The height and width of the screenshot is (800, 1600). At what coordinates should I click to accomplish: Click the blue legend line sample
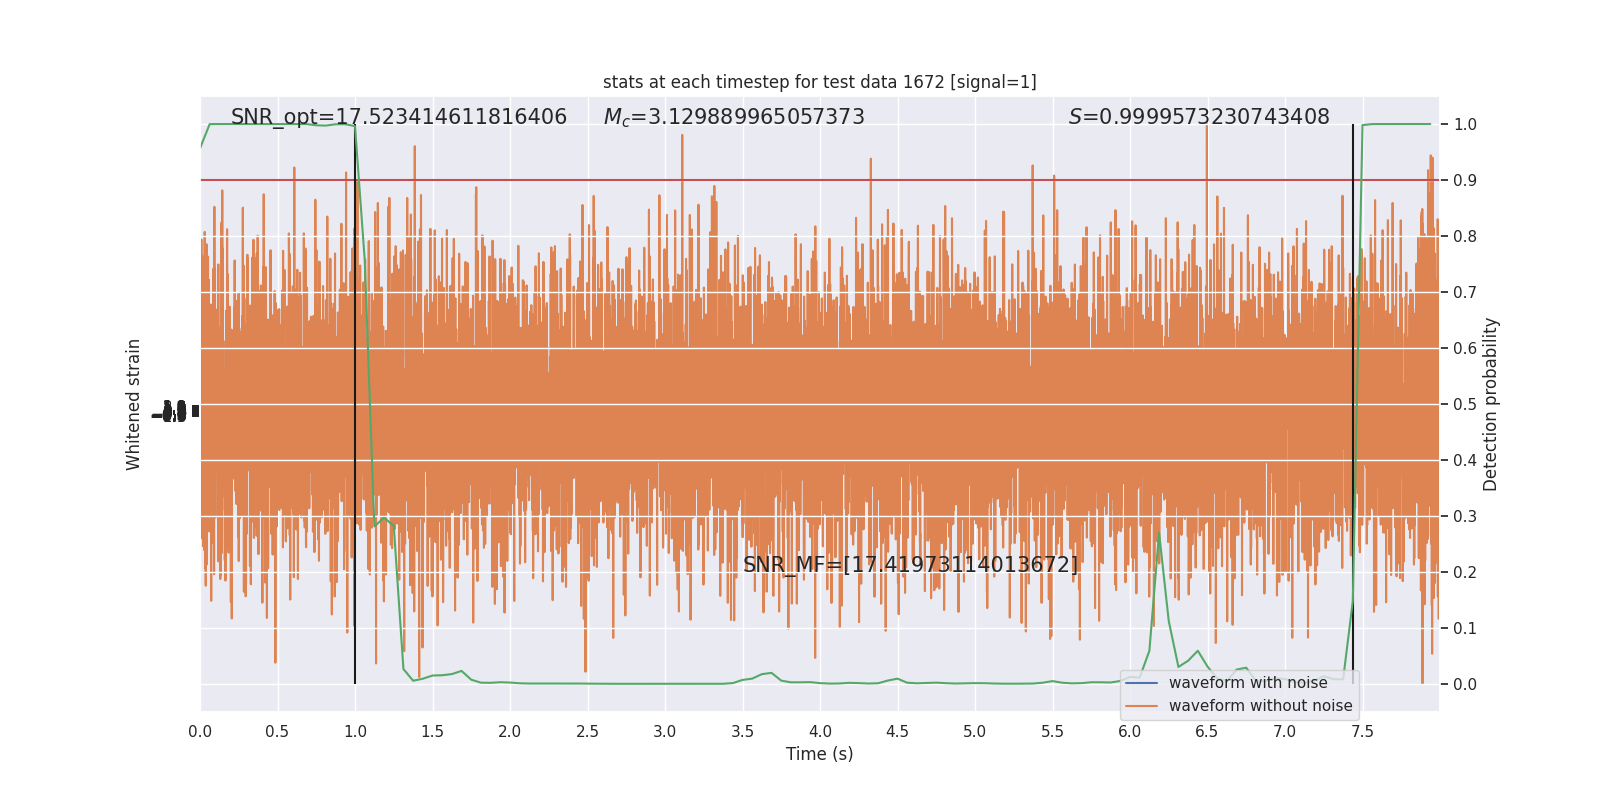point(1141,683)
